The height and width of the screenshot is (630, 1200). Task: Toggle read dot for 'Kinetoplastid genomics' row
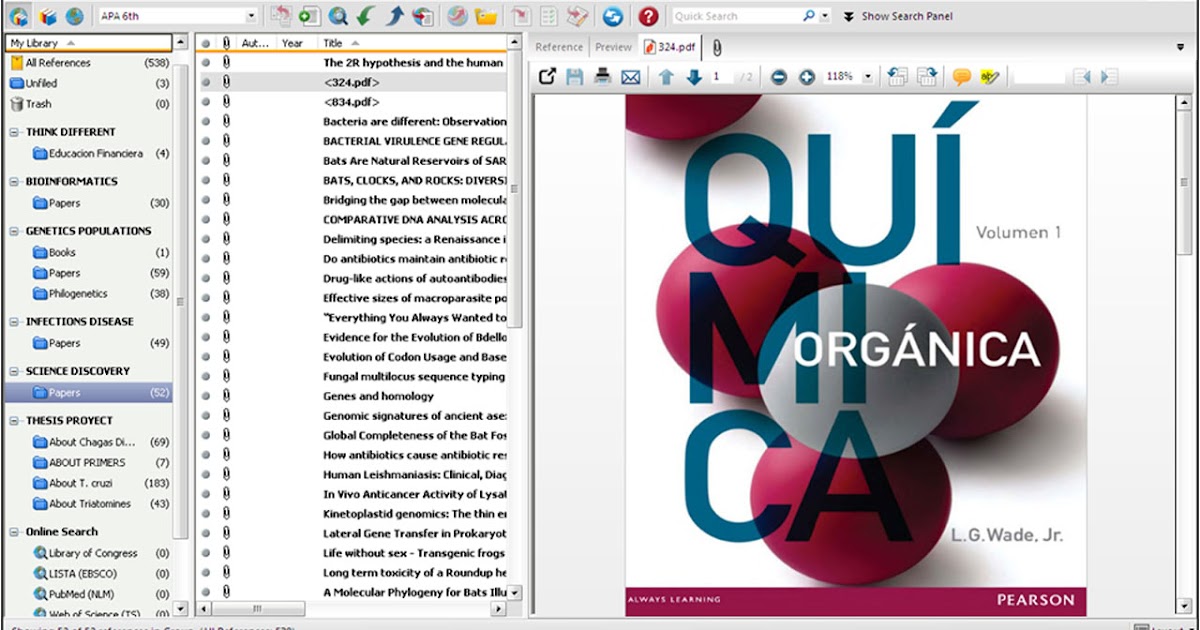click(x=206, y=514)
